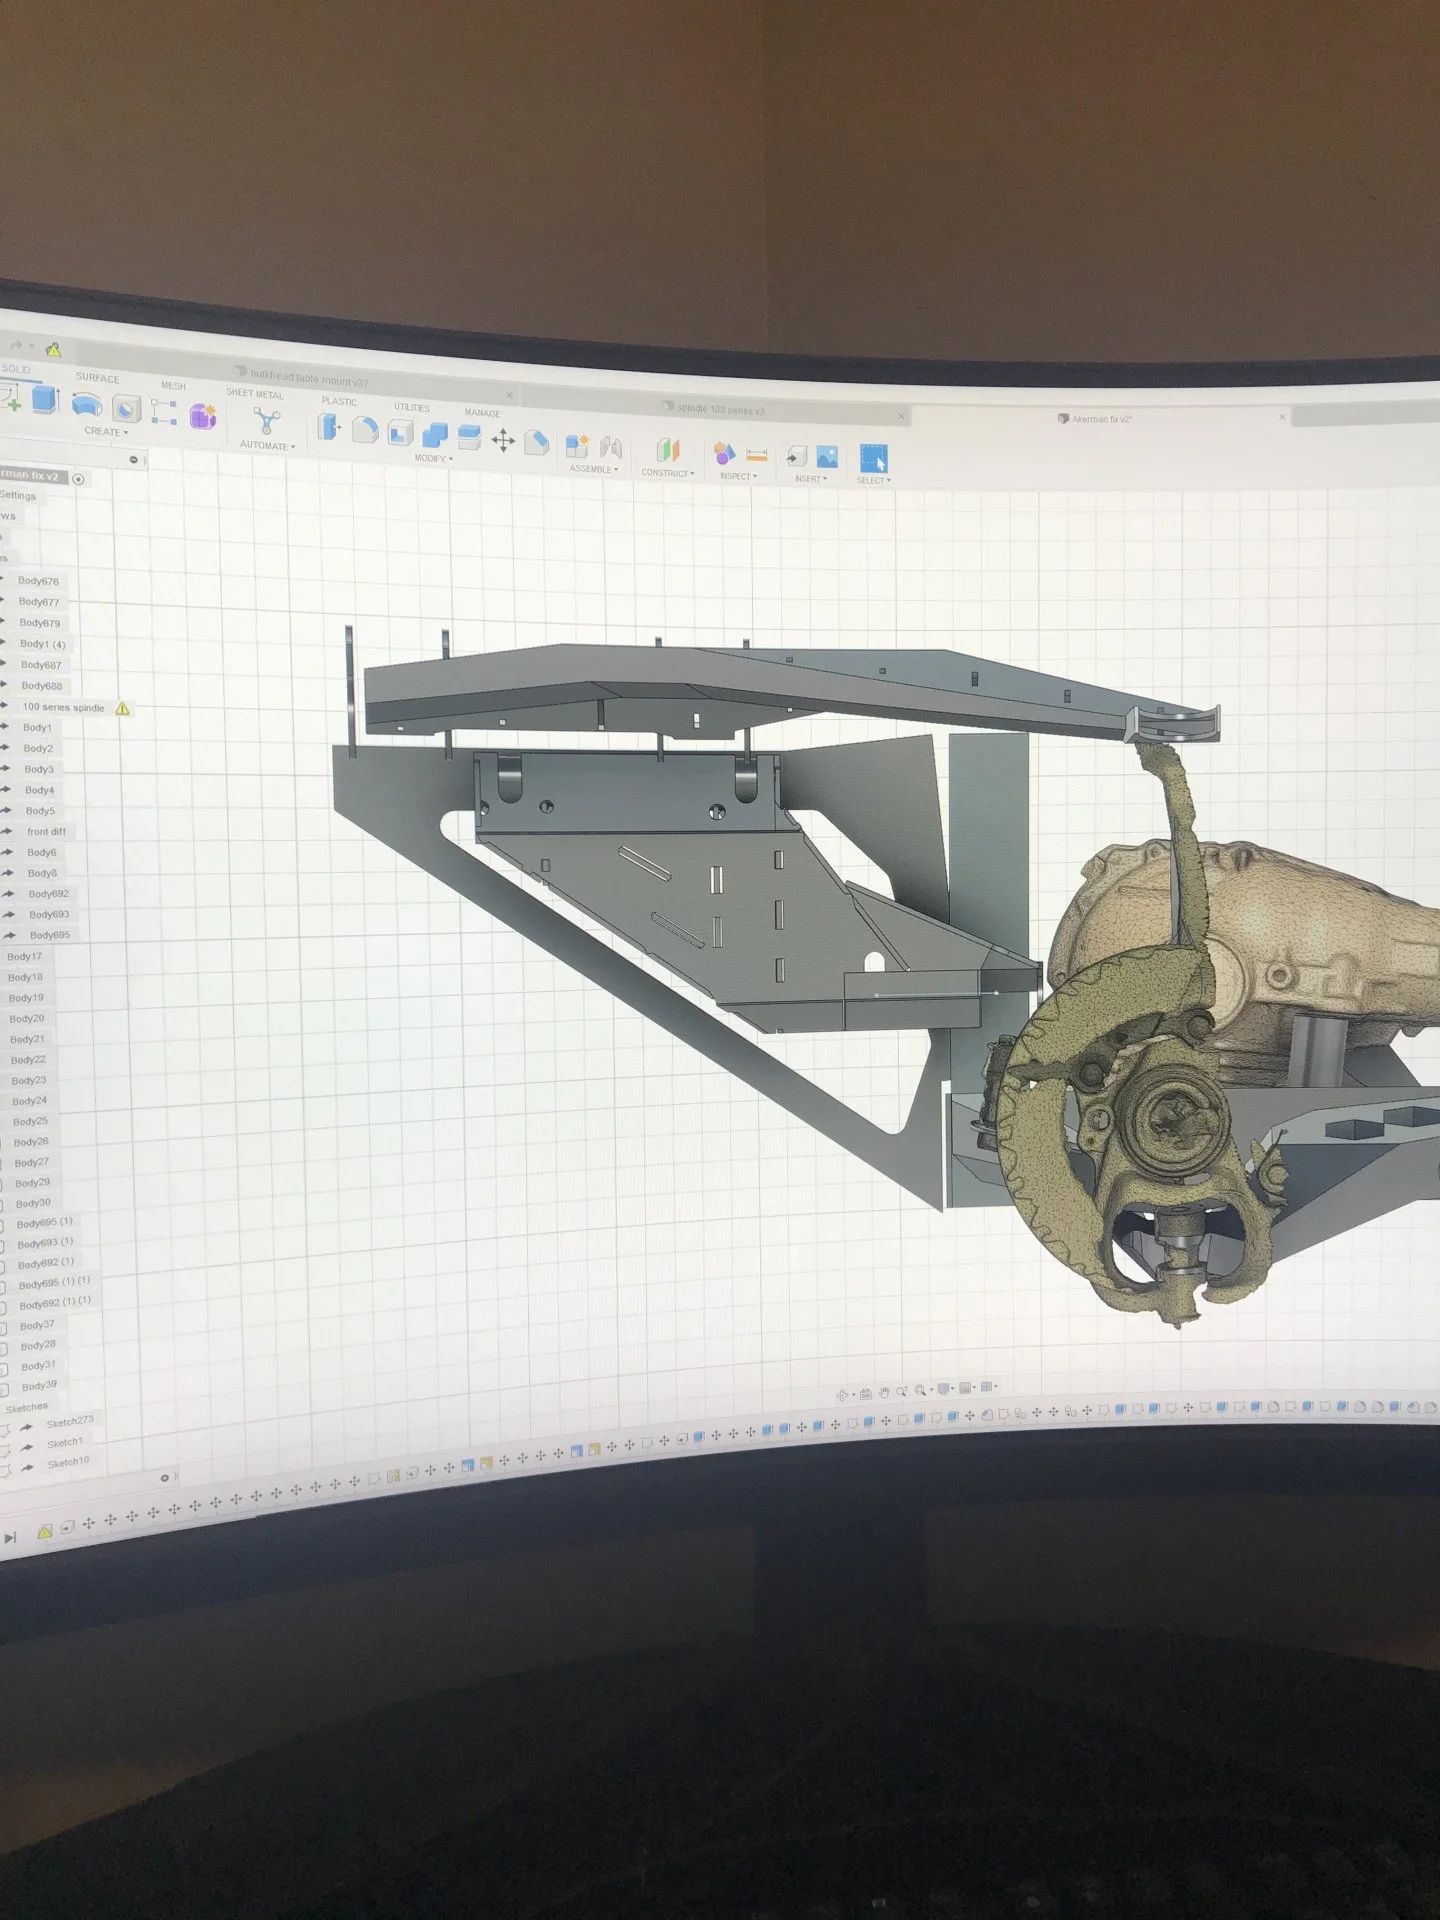Select the Fillet tool icon
This screenshot has width=1440, height=1920.
(x=365, y=430)
